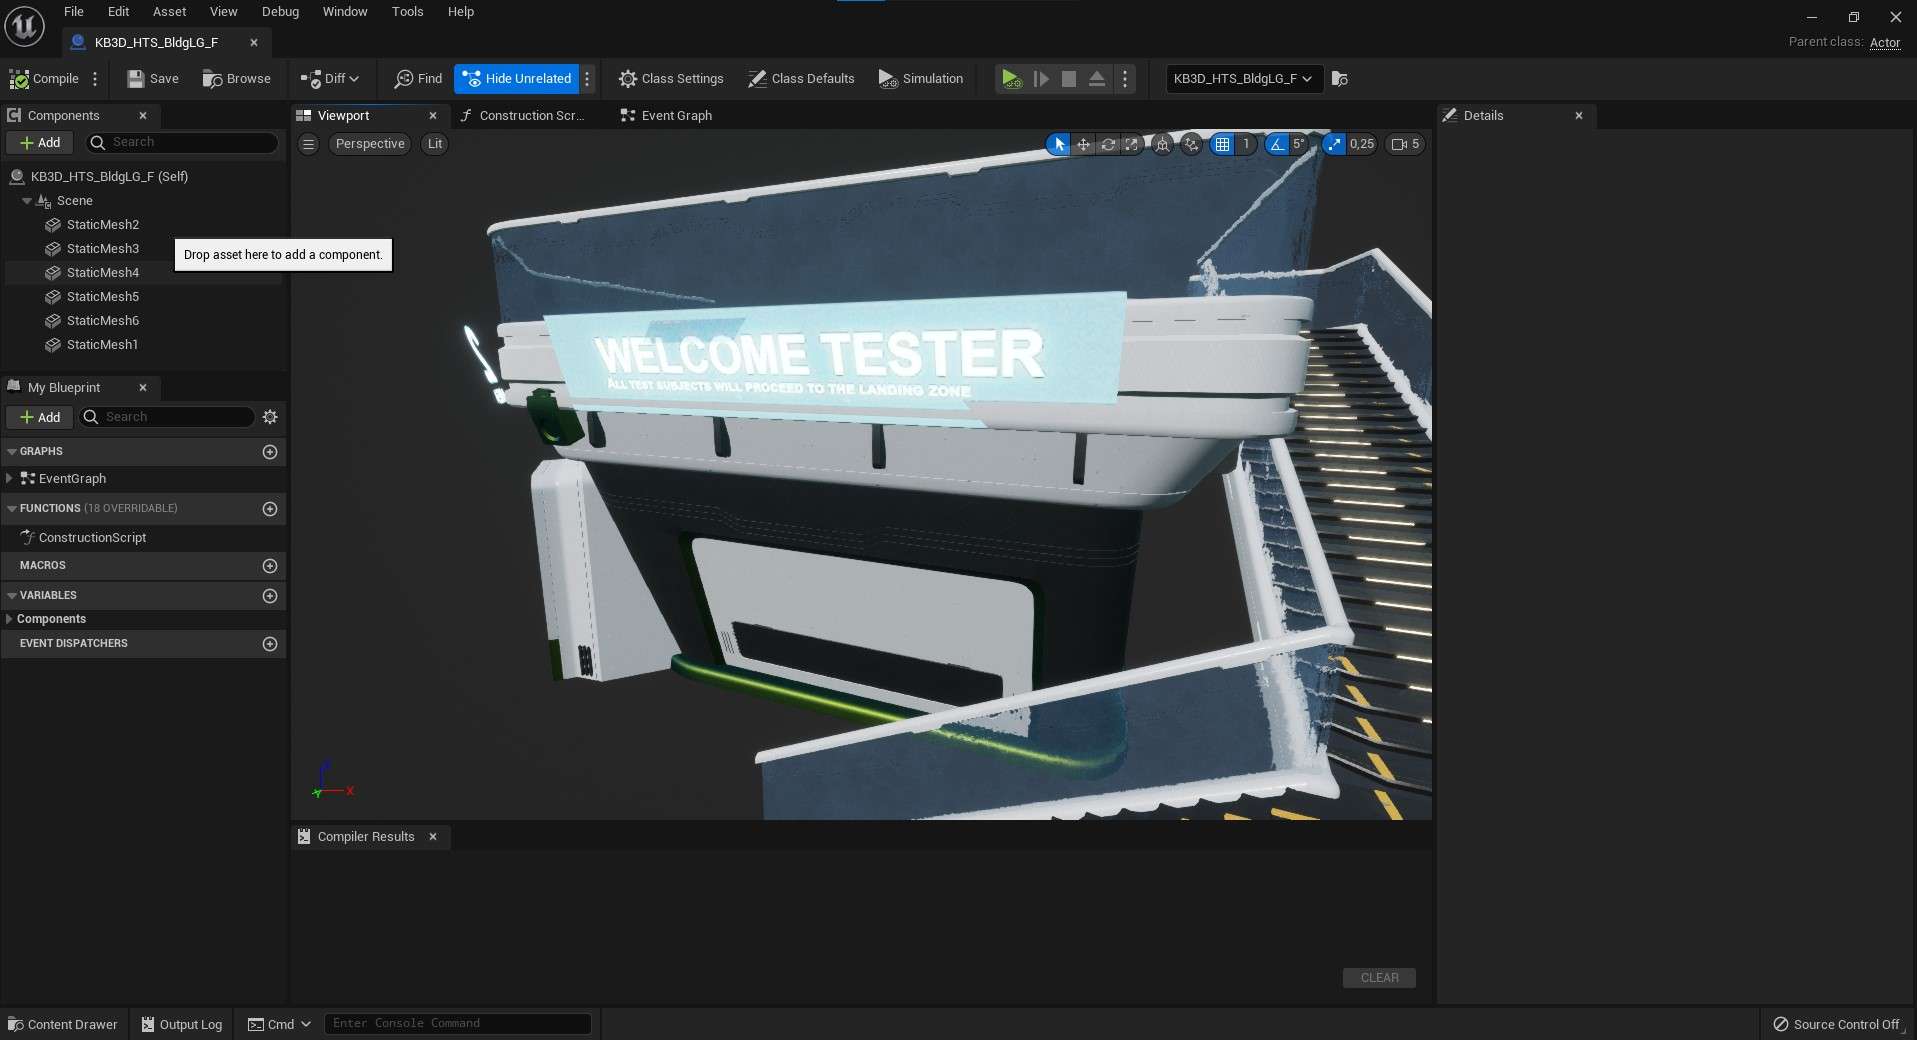This screenshot has width=1917, height=1040.
Task: Toggle world/local coordinate system
Action: (x=1162, y=144)
